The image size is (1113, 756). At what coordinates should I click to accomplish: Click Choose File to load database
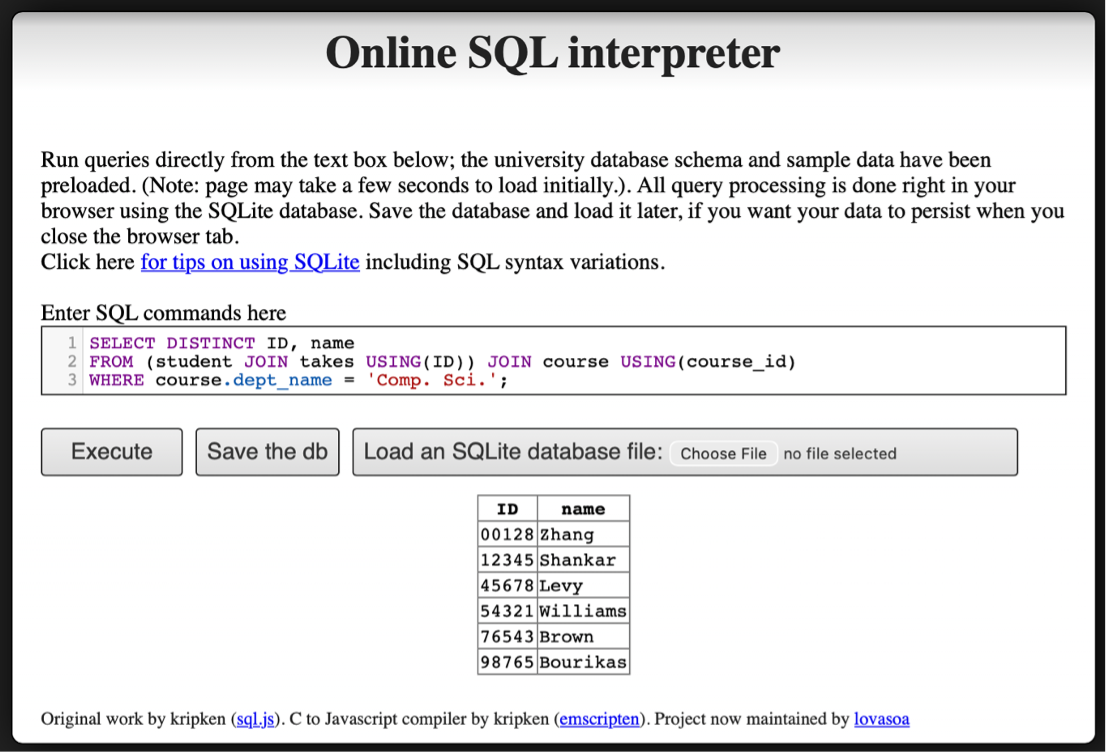click(723, 454)
